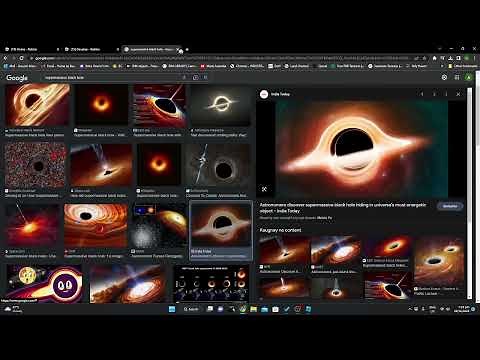Open Google quick settings gear
This screenshot has width=480, height=360.
pyautogui.click(x=444, y=77)
